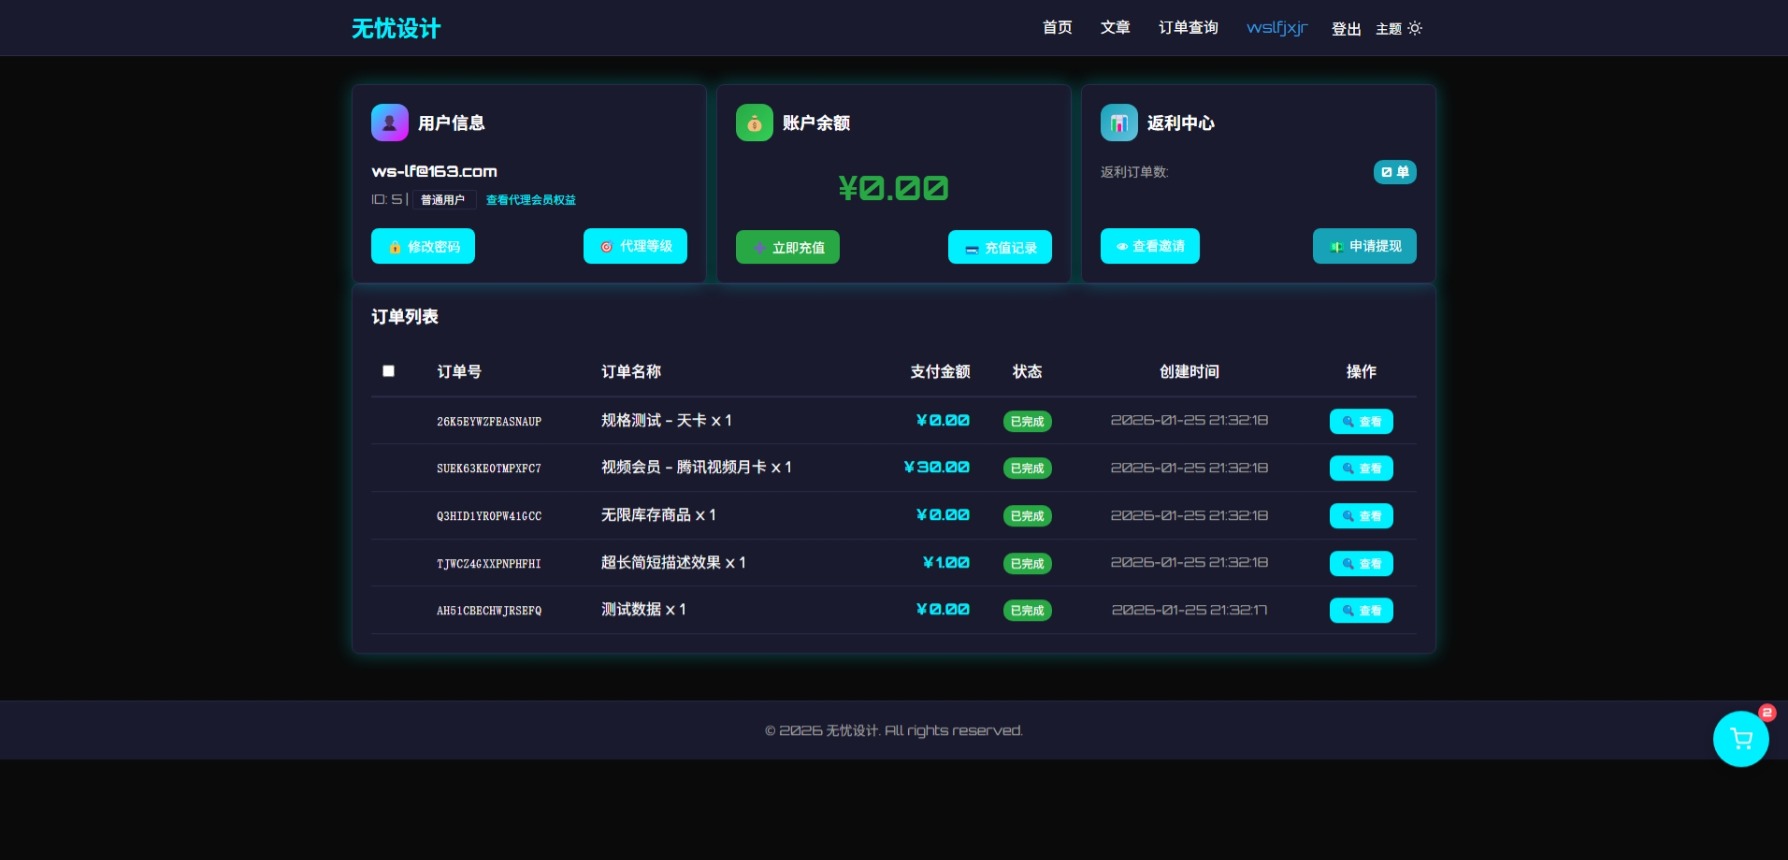The image size is (1788, 860).
Task: Click the 修改密码 lock button
Action: coord(423,247)
